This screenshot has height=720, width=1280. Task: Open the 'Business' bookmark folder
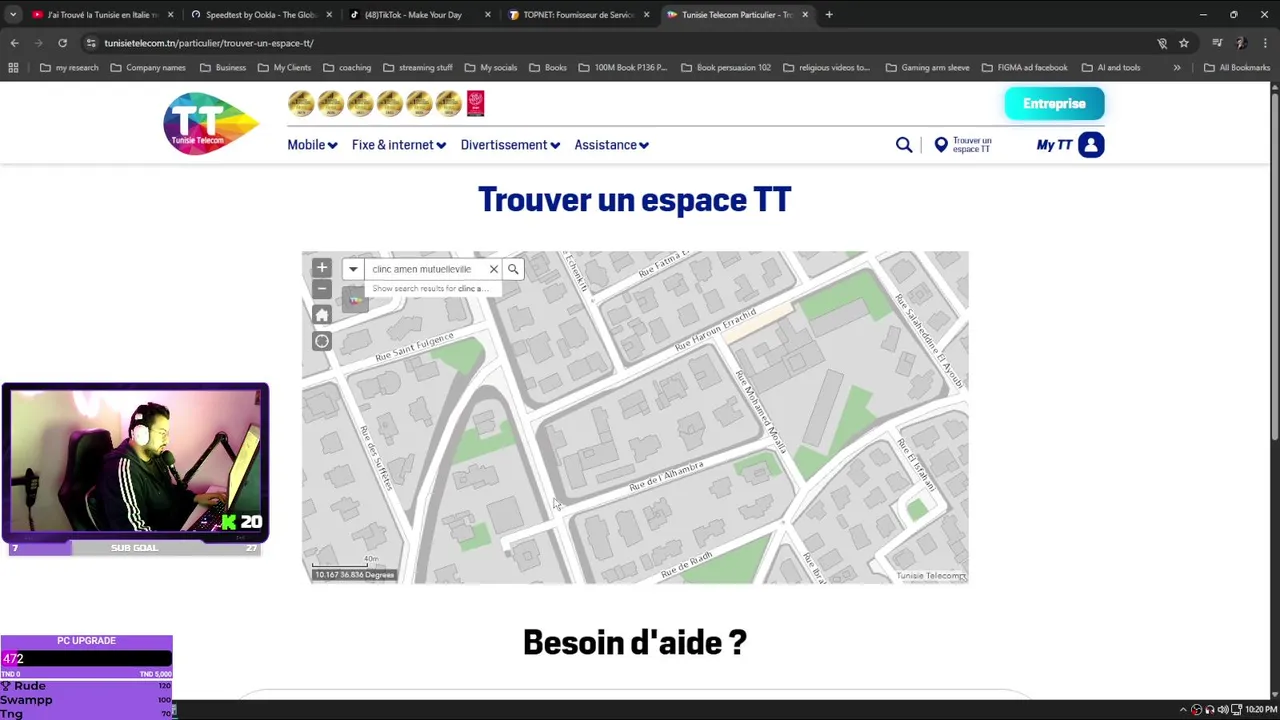[223, 68]
